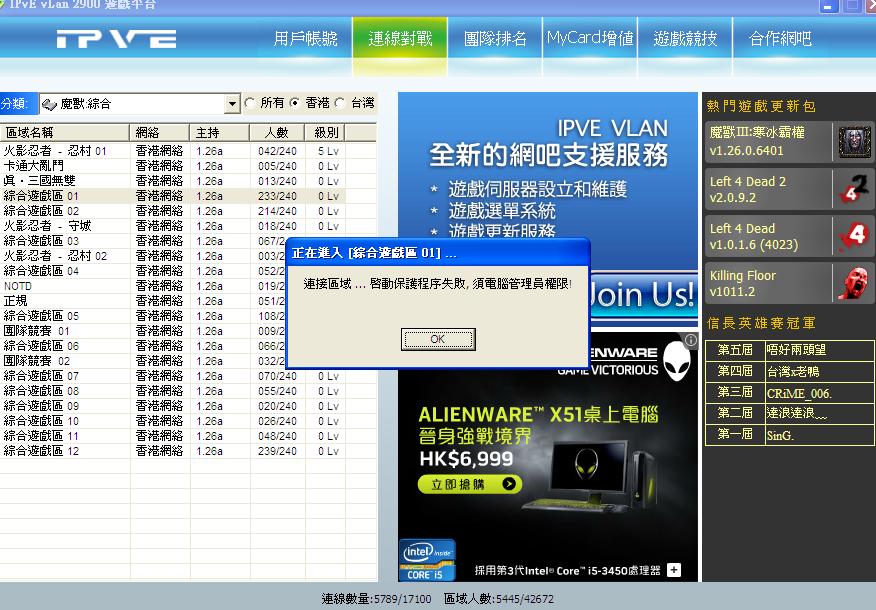Sort by 主持 column header

(220, 133)
